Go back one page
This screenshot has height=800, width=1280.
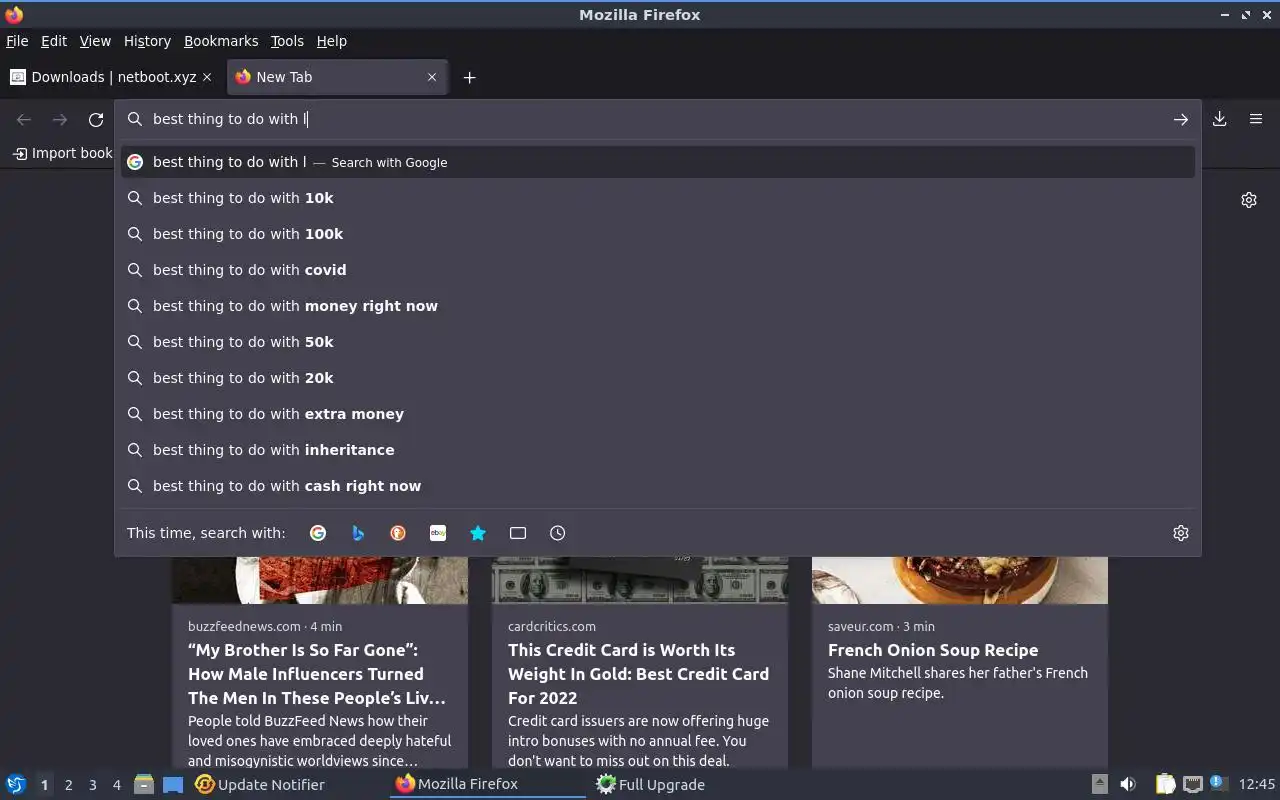click(24, 120)
